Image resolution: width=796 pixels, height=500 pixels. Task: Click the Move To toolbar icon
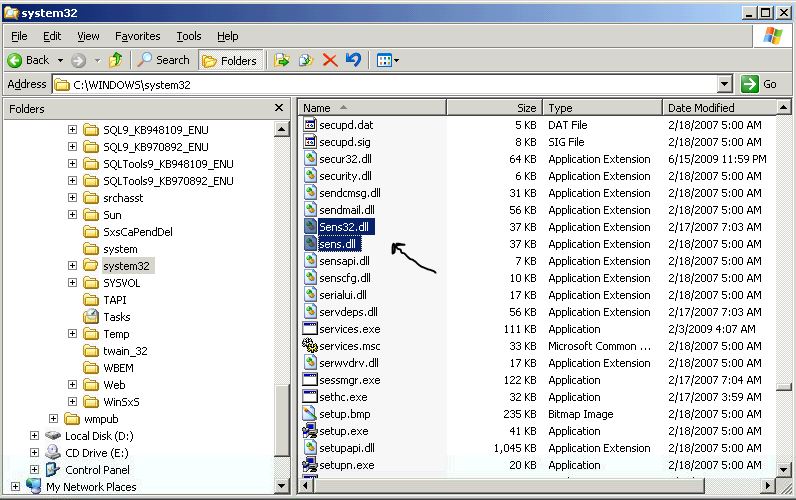coord(282,60)
